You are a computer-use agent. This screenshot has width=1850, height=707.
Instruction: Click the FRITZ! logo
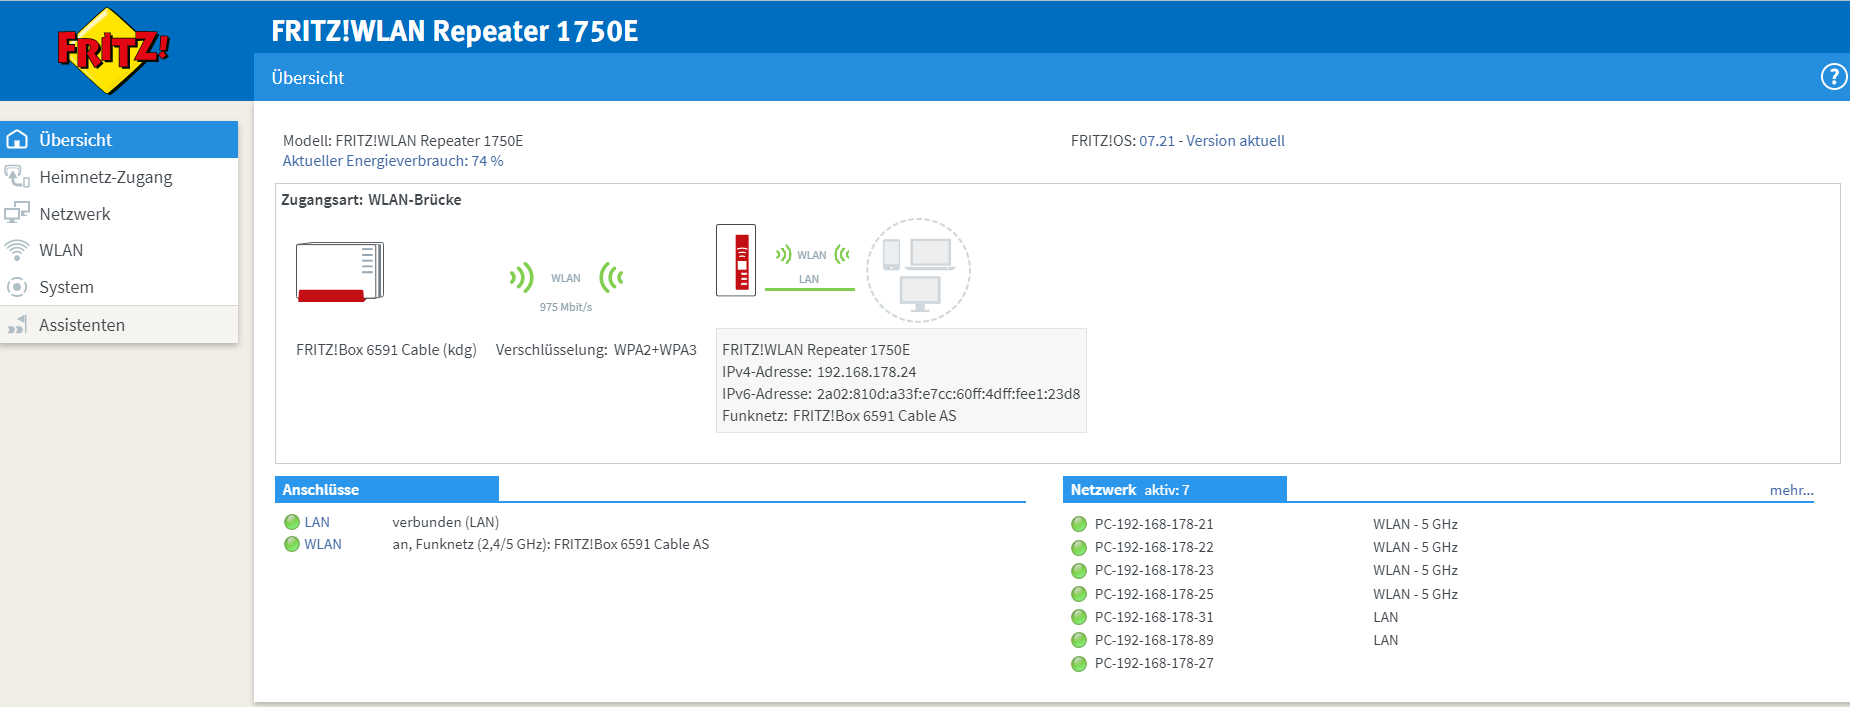pos(113,50)
